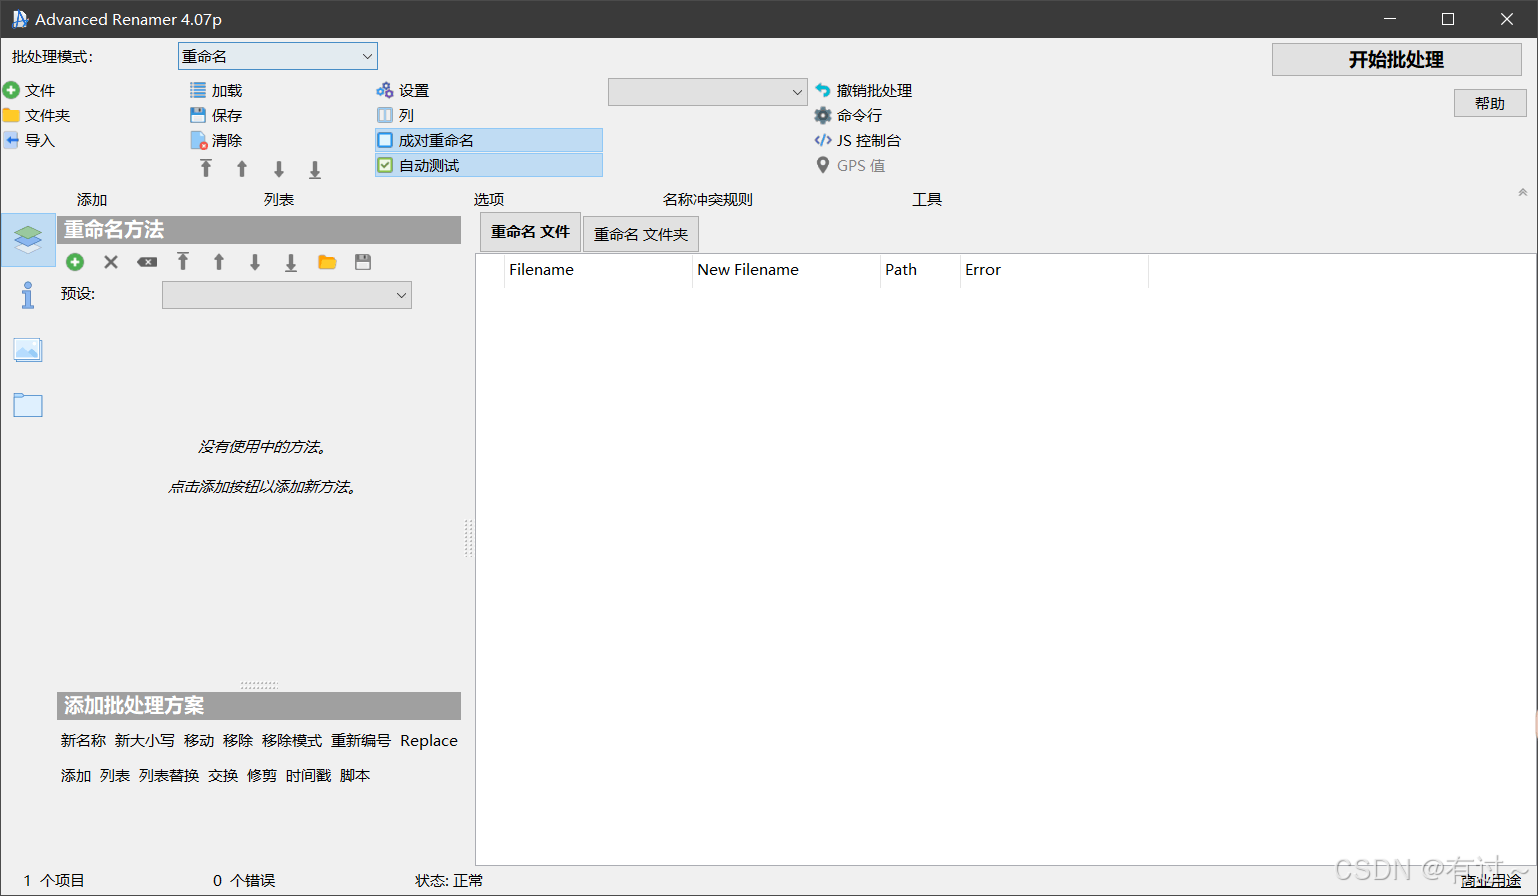1538x896 pixels.
Task: Clear the list with 清除
Action: pyautogui.click(x=216, y=140)
